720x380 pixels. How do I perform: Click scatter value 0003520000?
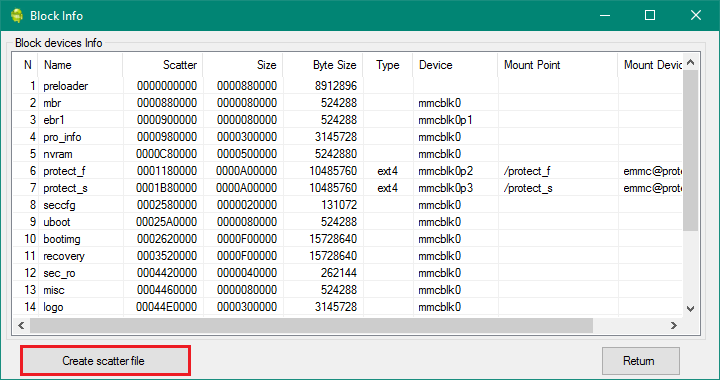pyautogui.click(x=167, y=256)
